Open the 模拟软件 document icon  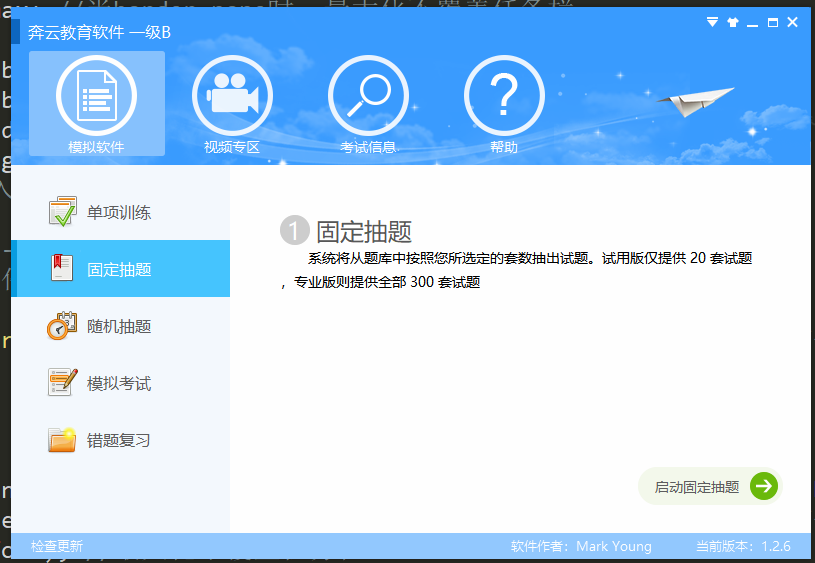pyautogui.click(x=97, y=97)
